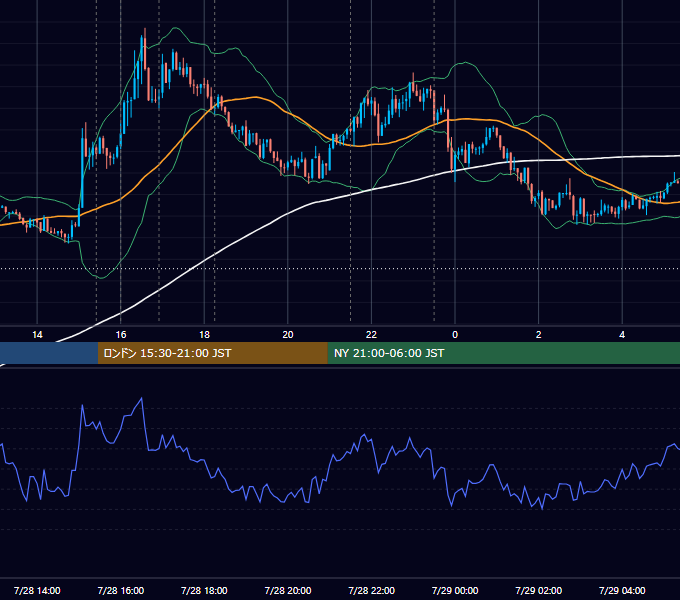
Task: Click the 7/28 16:00 date label
Action: click(121, 590)
